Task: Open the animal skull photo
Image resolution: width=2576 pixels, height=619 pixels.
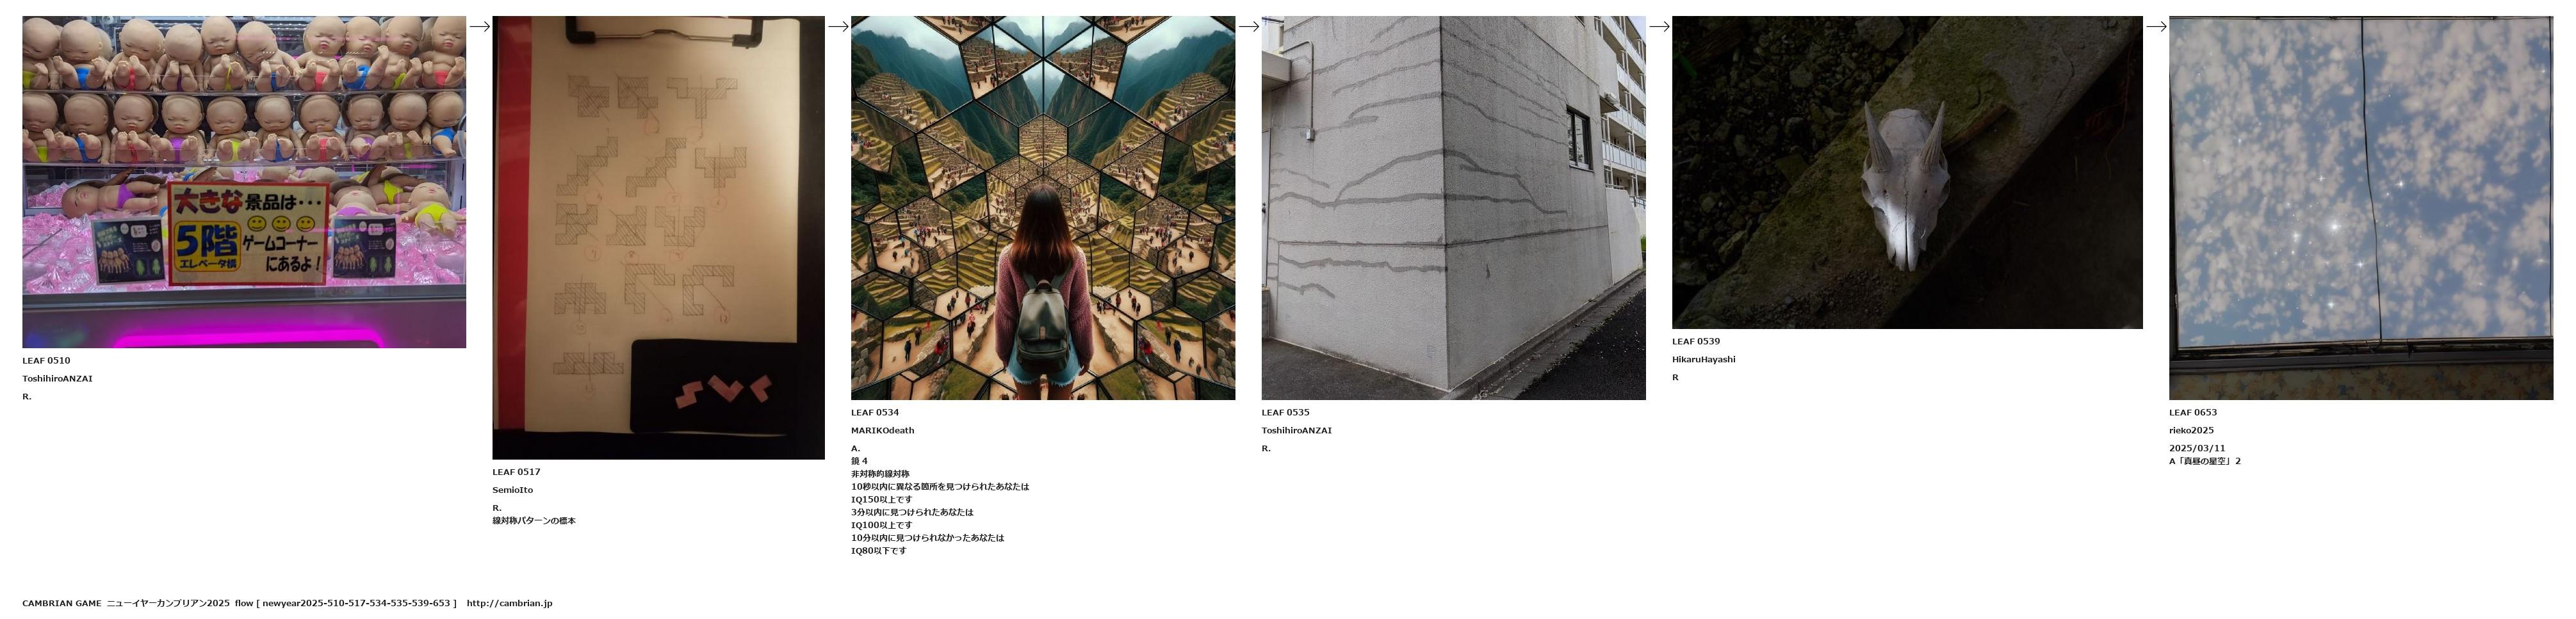Action: point(1907,172)
